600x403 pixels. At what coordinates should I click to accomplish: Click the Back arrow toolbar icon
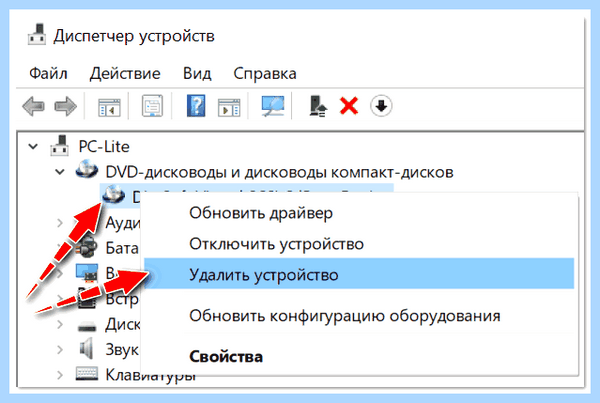tap(33, 106)
